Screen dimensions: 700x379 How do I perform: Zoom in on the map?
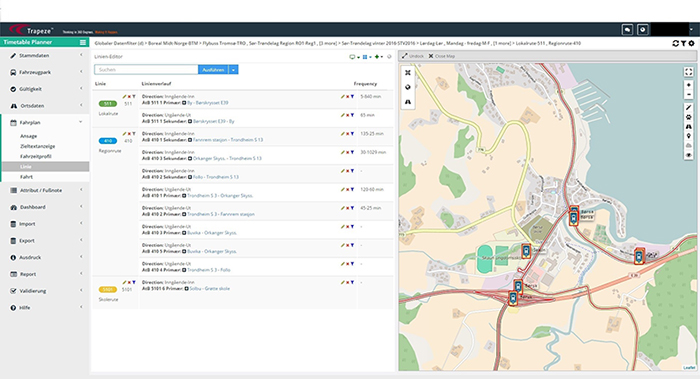pyautogui.click(x=688, y=85)
